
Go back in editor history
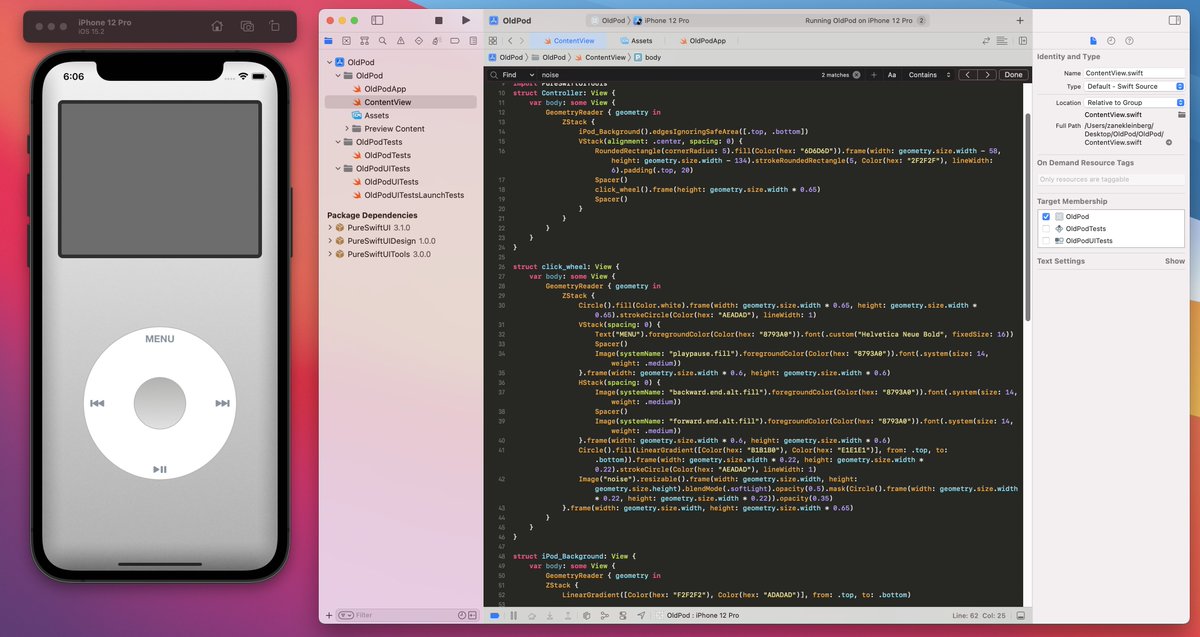(510, 41)
